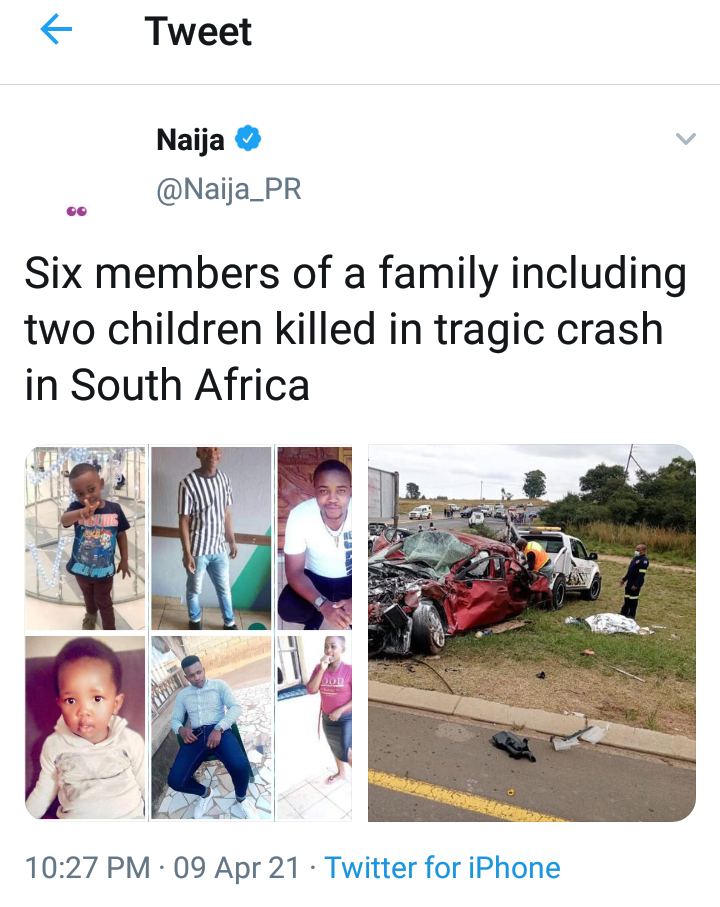Open collage photo of woman in pink top
Screen dimensions: 720x907
tap(315, 727)
